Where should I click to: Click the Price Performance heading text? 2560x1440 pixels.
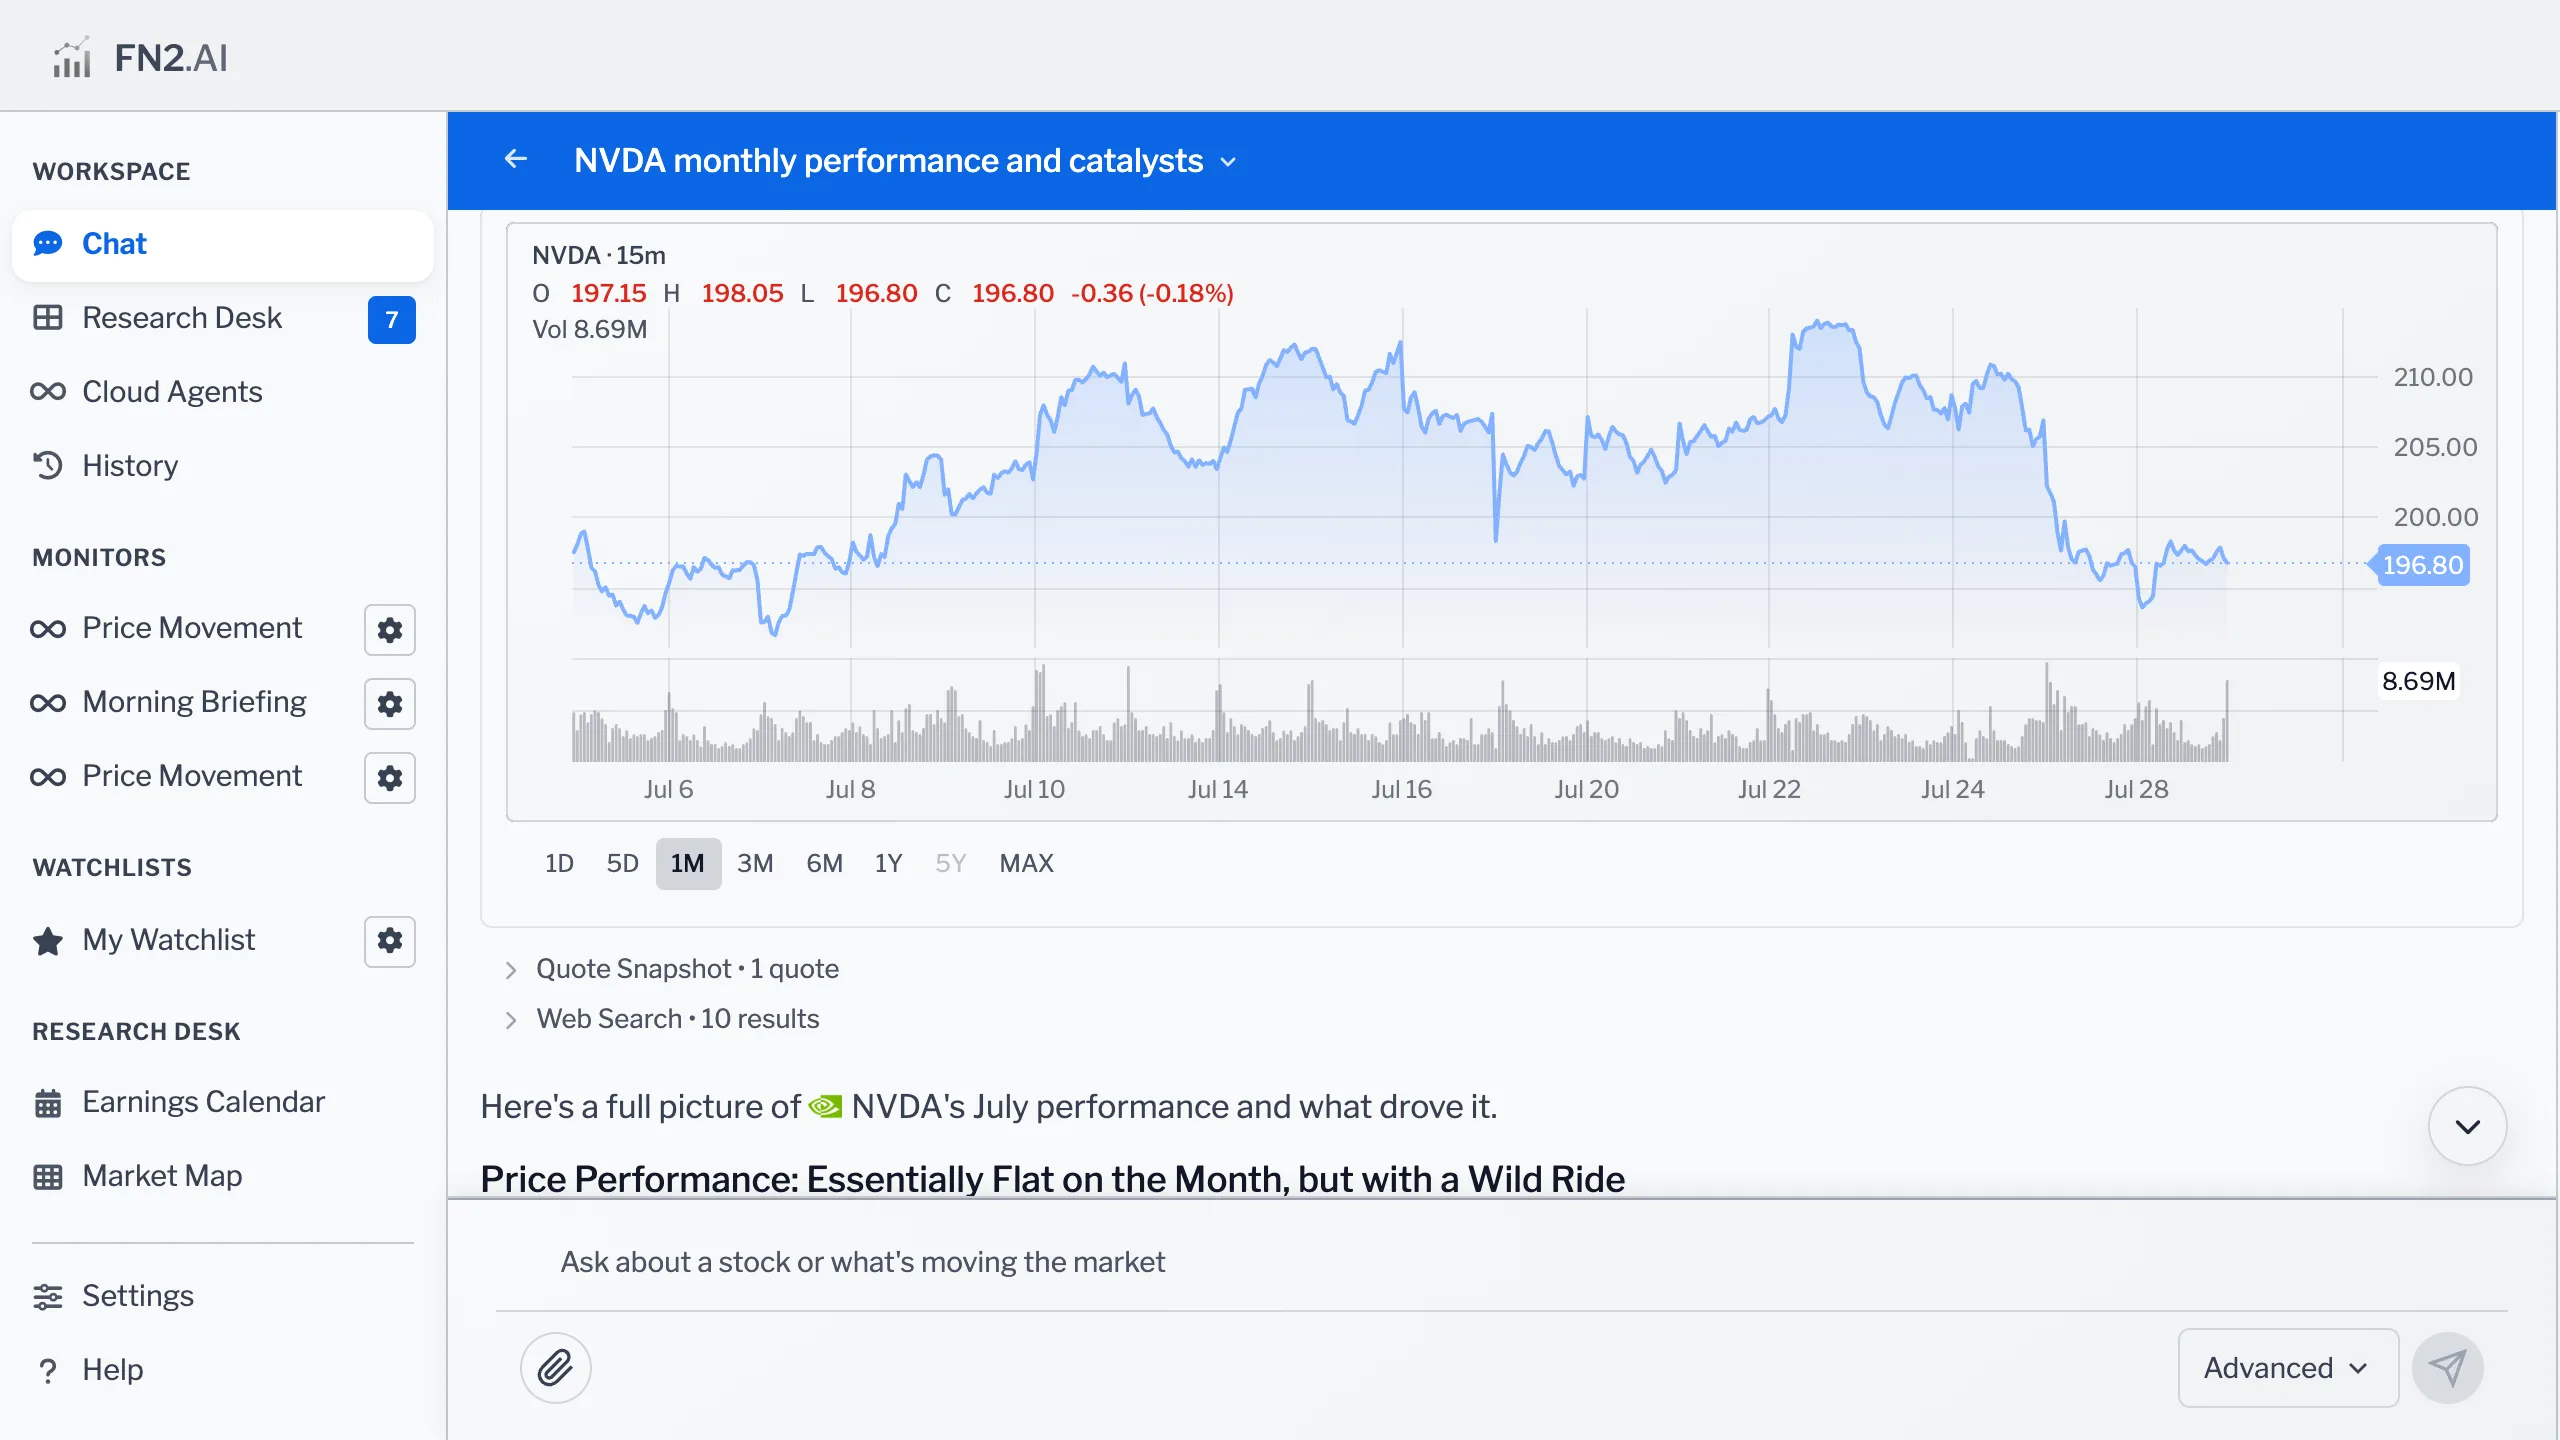pos(1052,1180)
